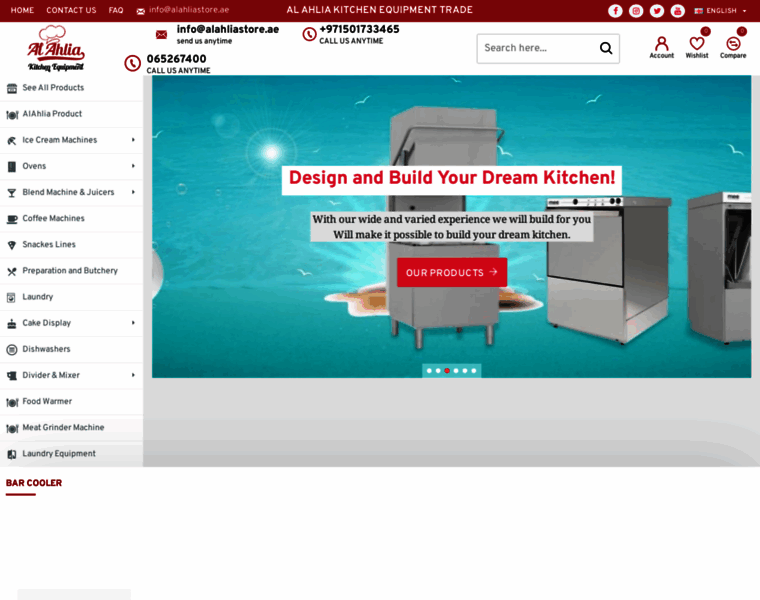The width and height of the screenshot is (760, 600).
Task: Open the YouTube social icon
Action: click(x=677, y=11)
